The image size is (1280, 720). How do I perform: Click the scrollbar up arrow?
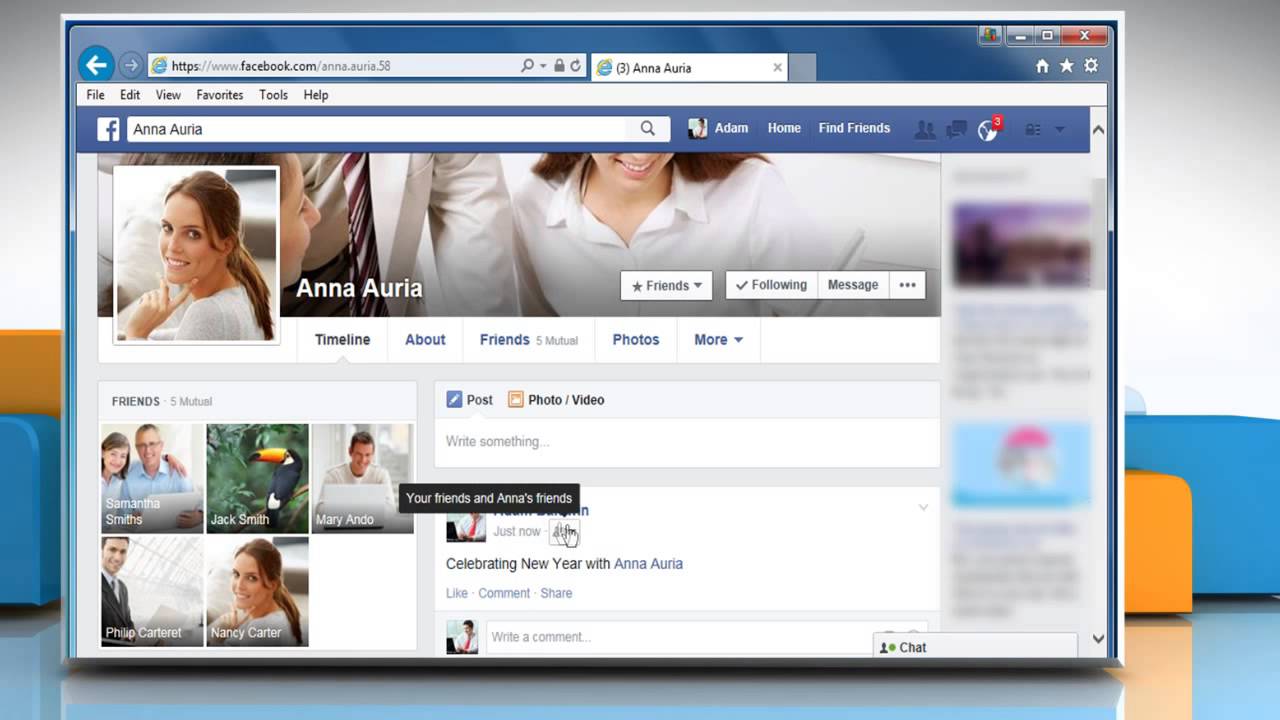tap(1098, 130)
